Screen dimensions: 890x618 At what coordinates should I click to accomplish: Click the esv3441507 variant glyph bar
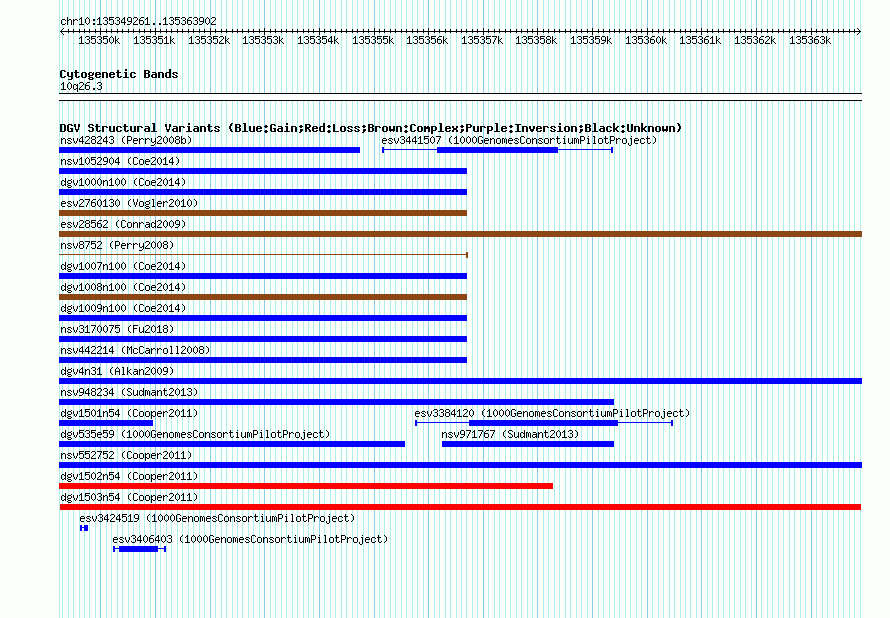pos(497,150)
